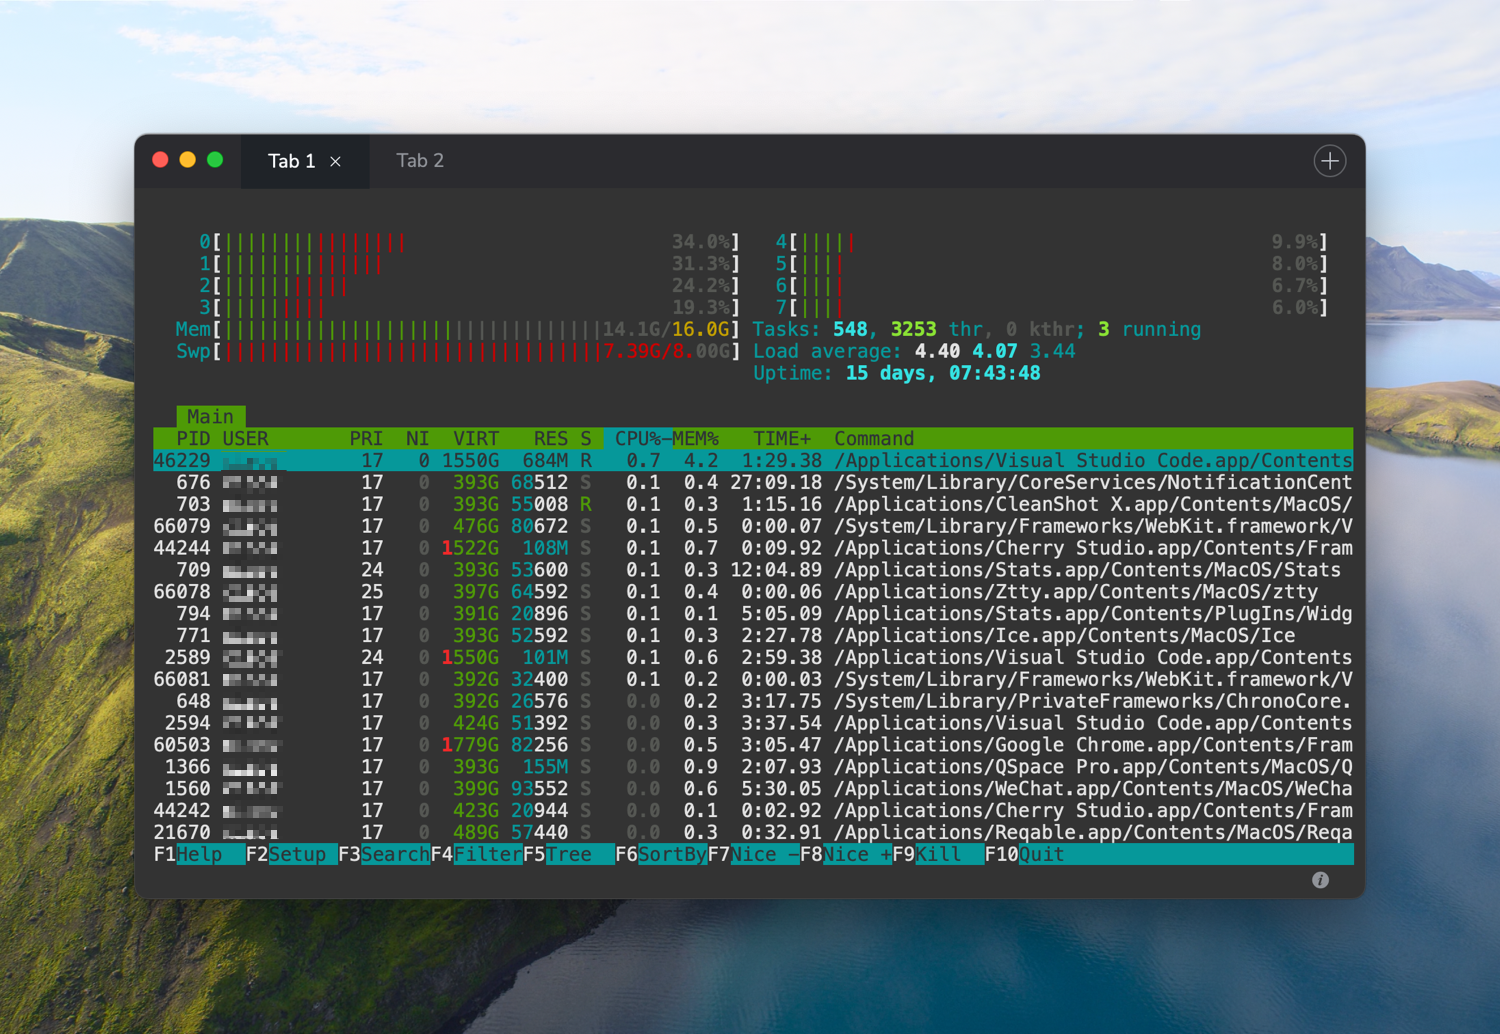Image resolution: width=1500 pixels, height=1034 pixels.
Task: Close Tab 1 with its x icon
Action: click(x=336, y=162)
